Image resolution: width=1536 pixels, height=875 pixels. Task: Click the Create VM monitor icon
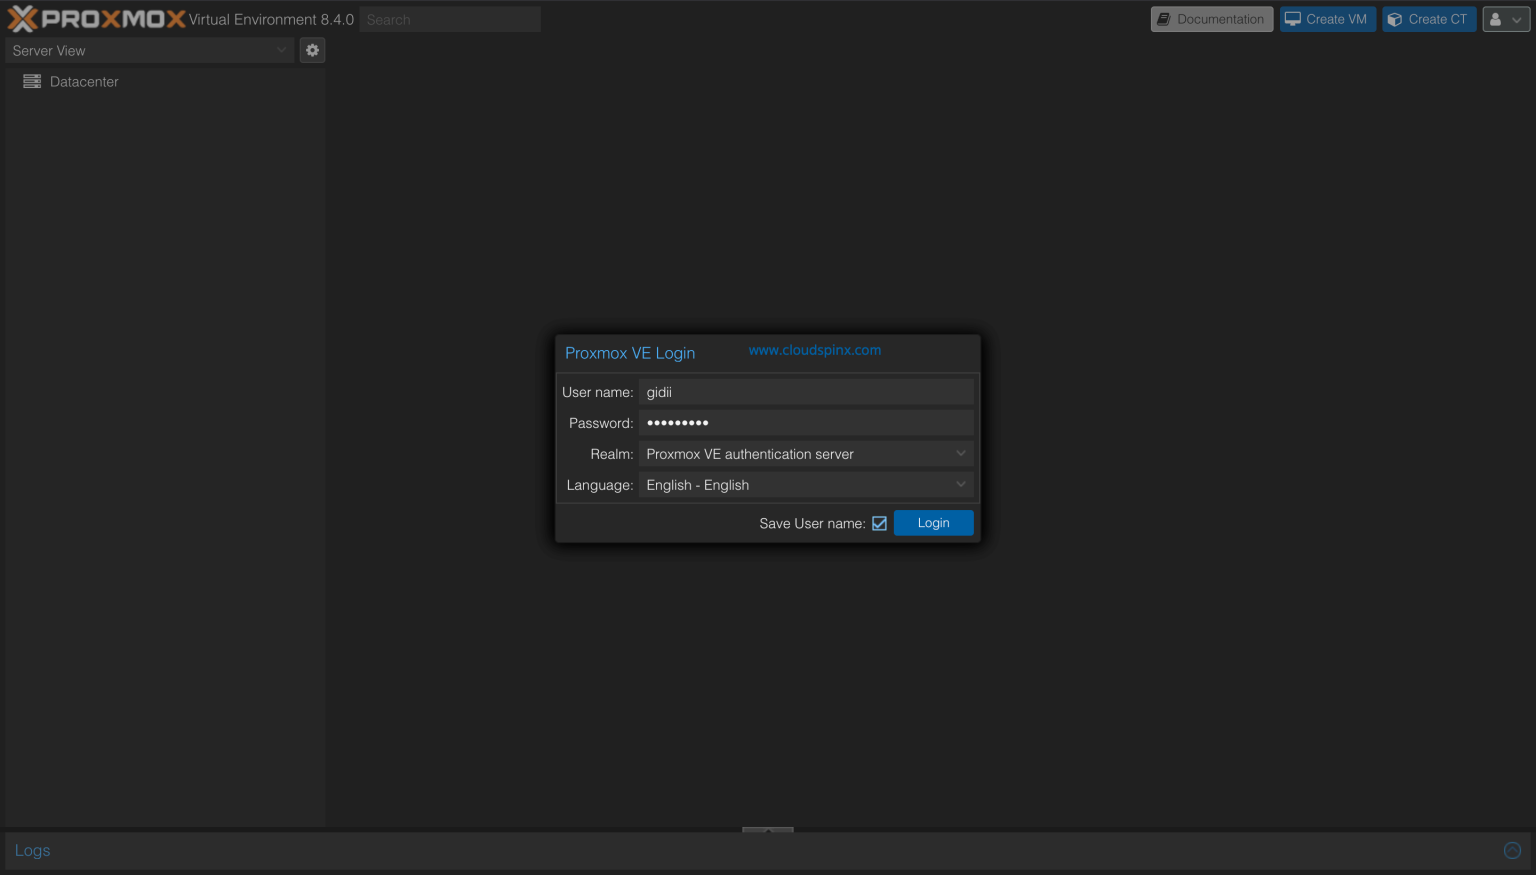coord(1293,18)
